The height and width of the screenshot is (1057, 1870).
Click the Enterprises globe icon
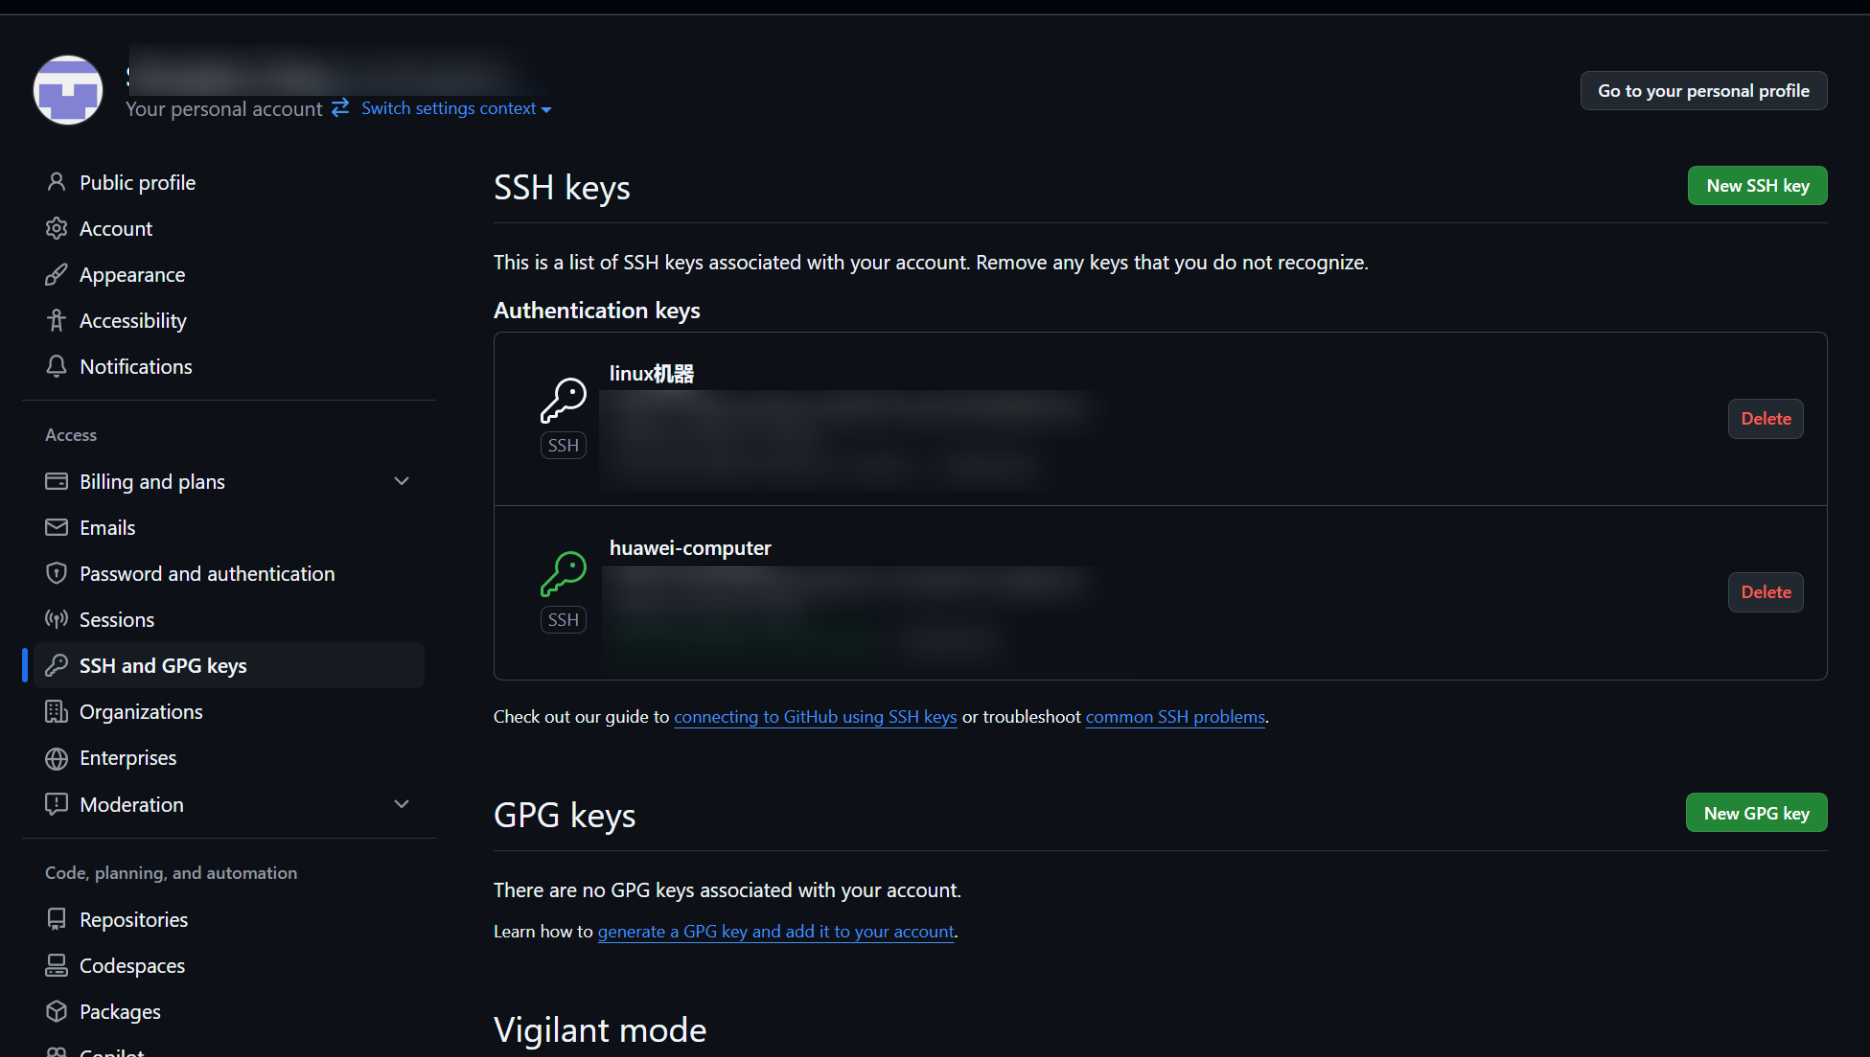click(56, 758)
